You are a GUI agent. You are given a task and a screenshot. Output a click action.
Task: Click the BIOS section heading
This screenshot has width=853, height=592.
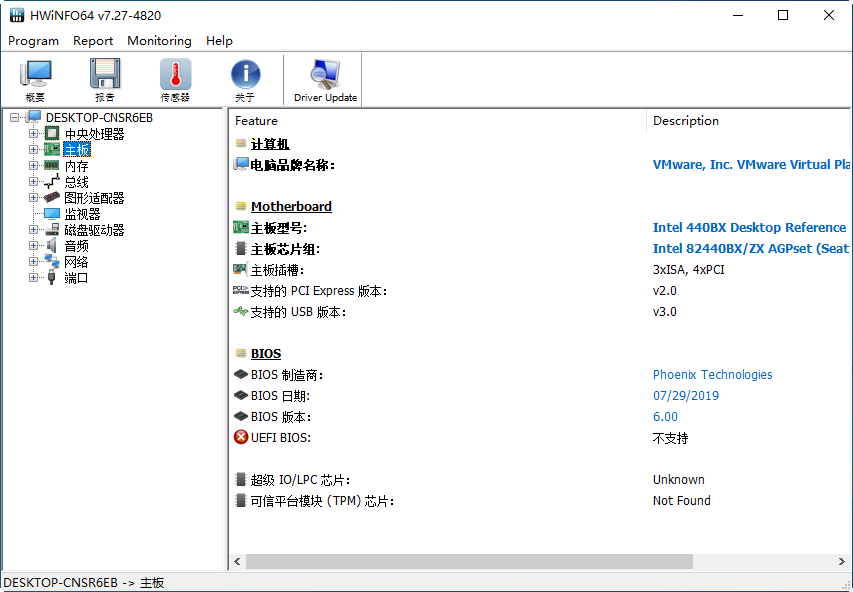tap(265, 354)
